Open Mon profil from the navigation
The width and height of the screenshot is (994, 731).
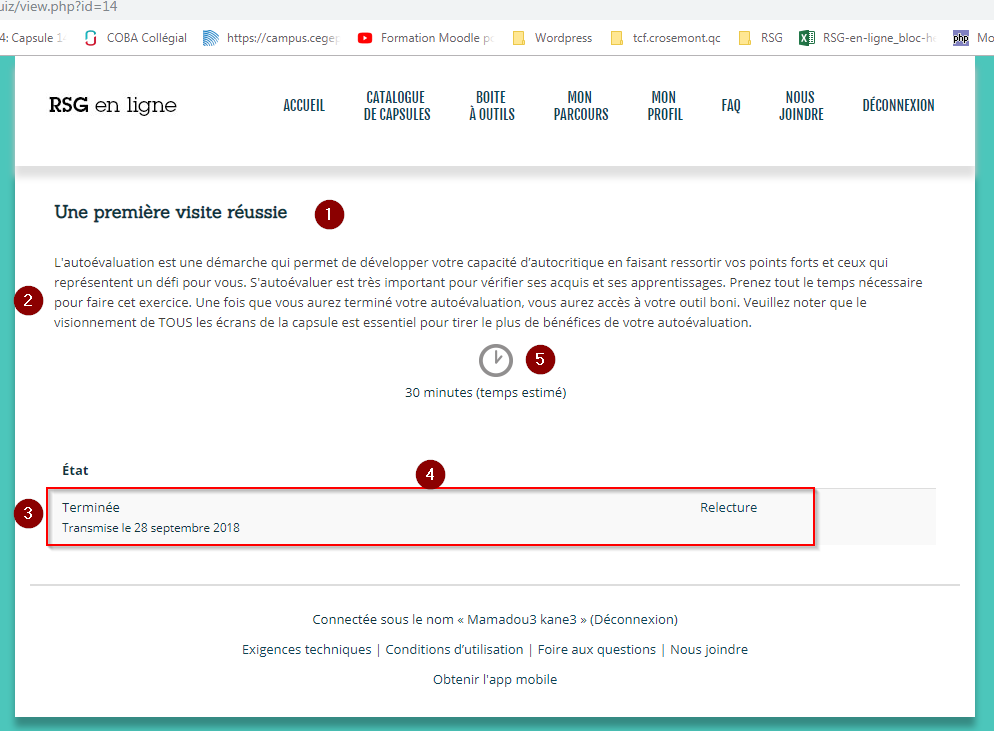tap(664, 106)
